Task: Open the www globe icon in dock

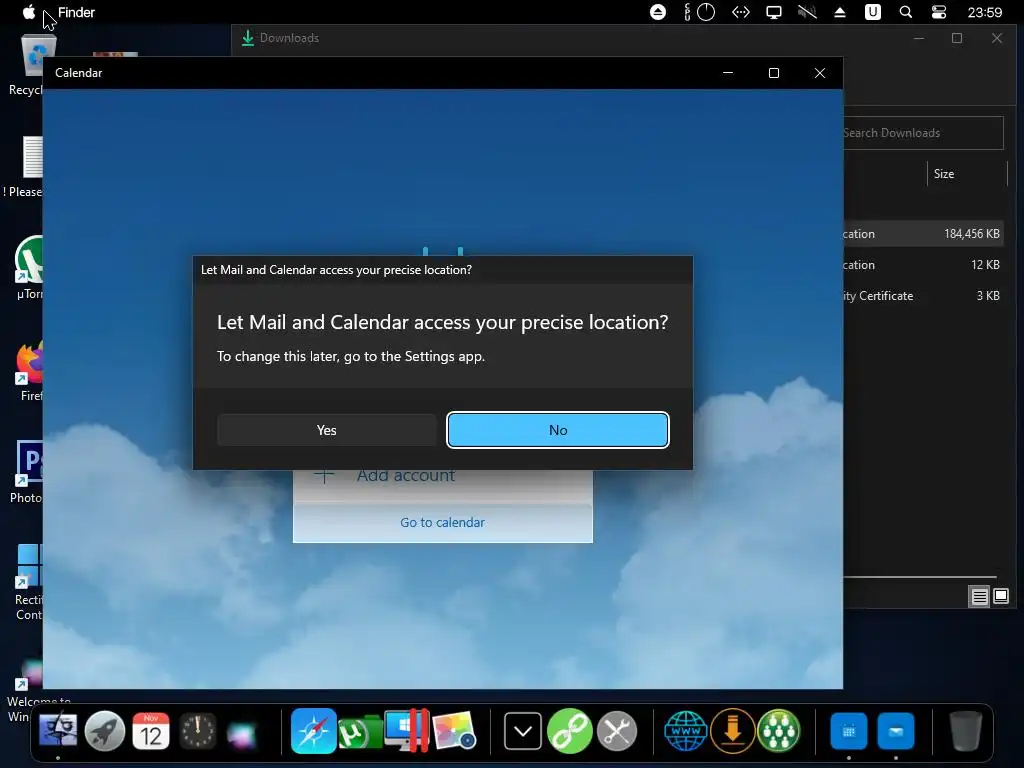Action: click(x=686, y=730)
